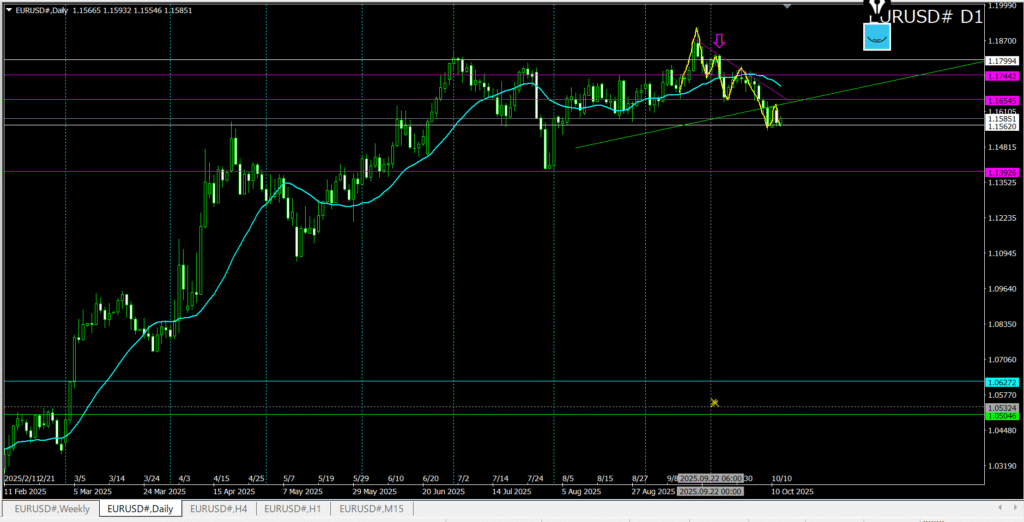Click the magenta down arrow marker
The width and height of the screenshot is (1024, 522).
(x=719, y=41)
